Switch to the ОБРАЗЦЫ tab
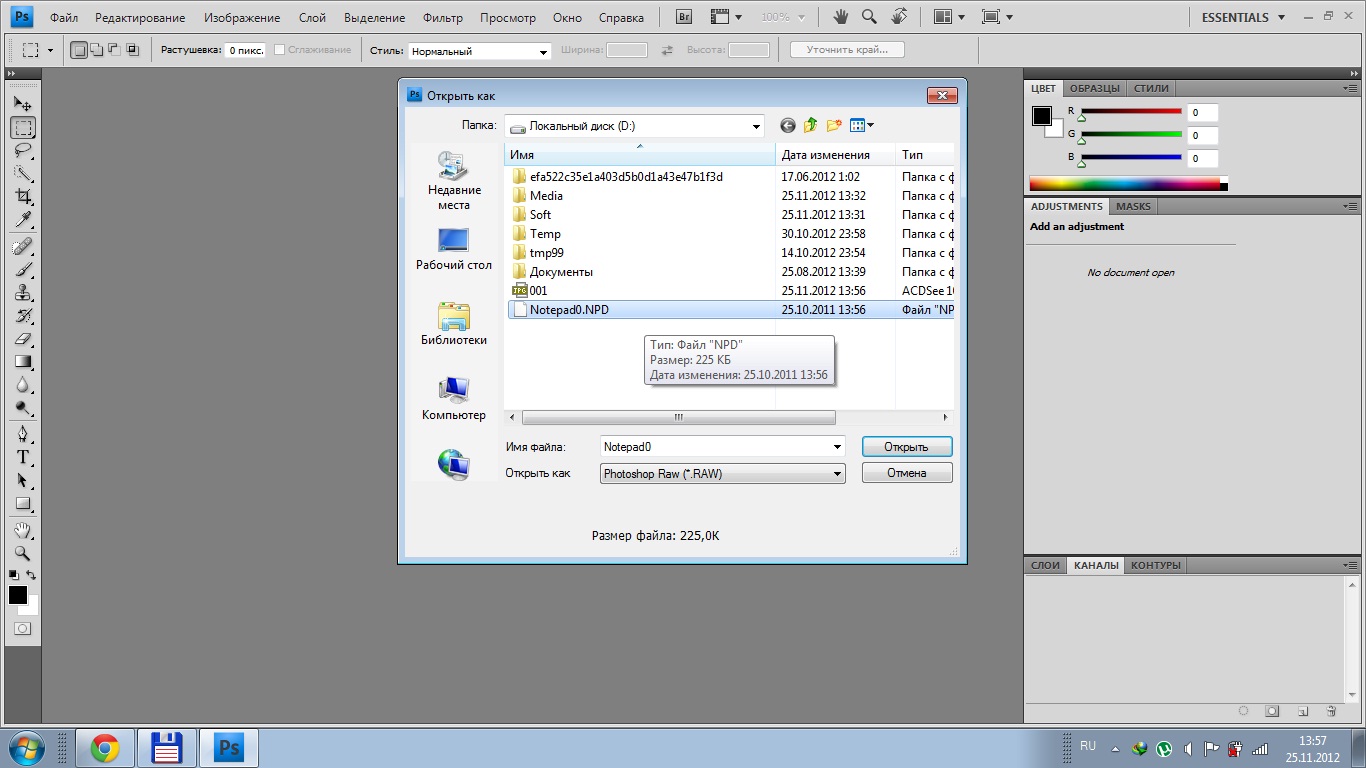Screen dimensions: 1366x768 tap(1095, 88)
